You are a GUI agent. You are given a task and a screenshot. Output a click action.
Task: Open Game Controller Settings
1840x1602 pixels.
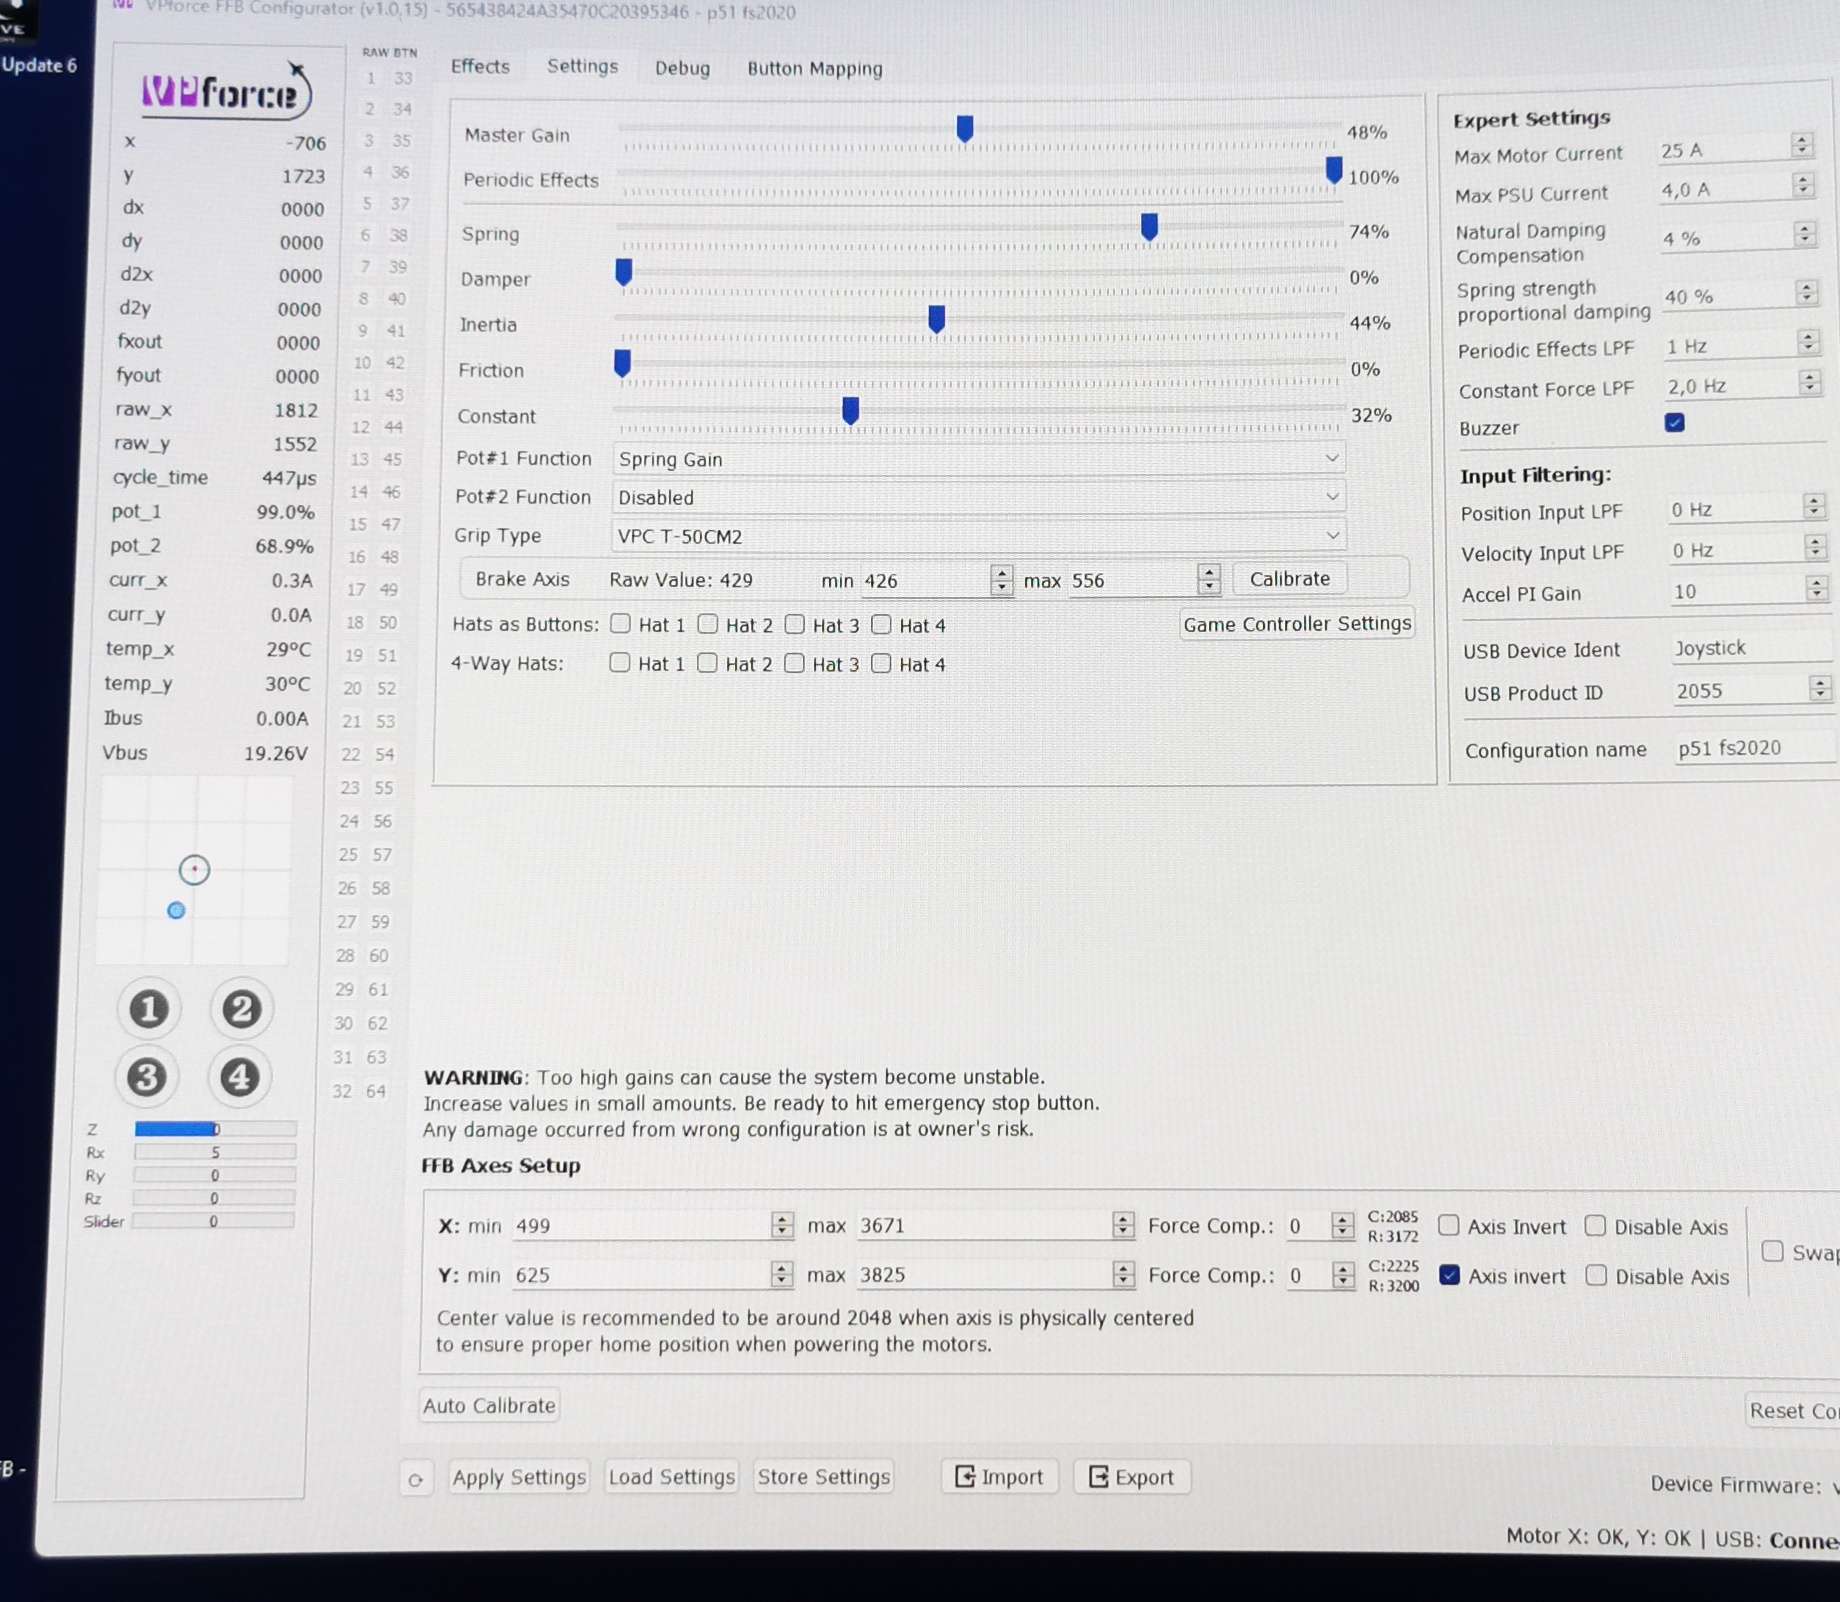pos(1297,623)
